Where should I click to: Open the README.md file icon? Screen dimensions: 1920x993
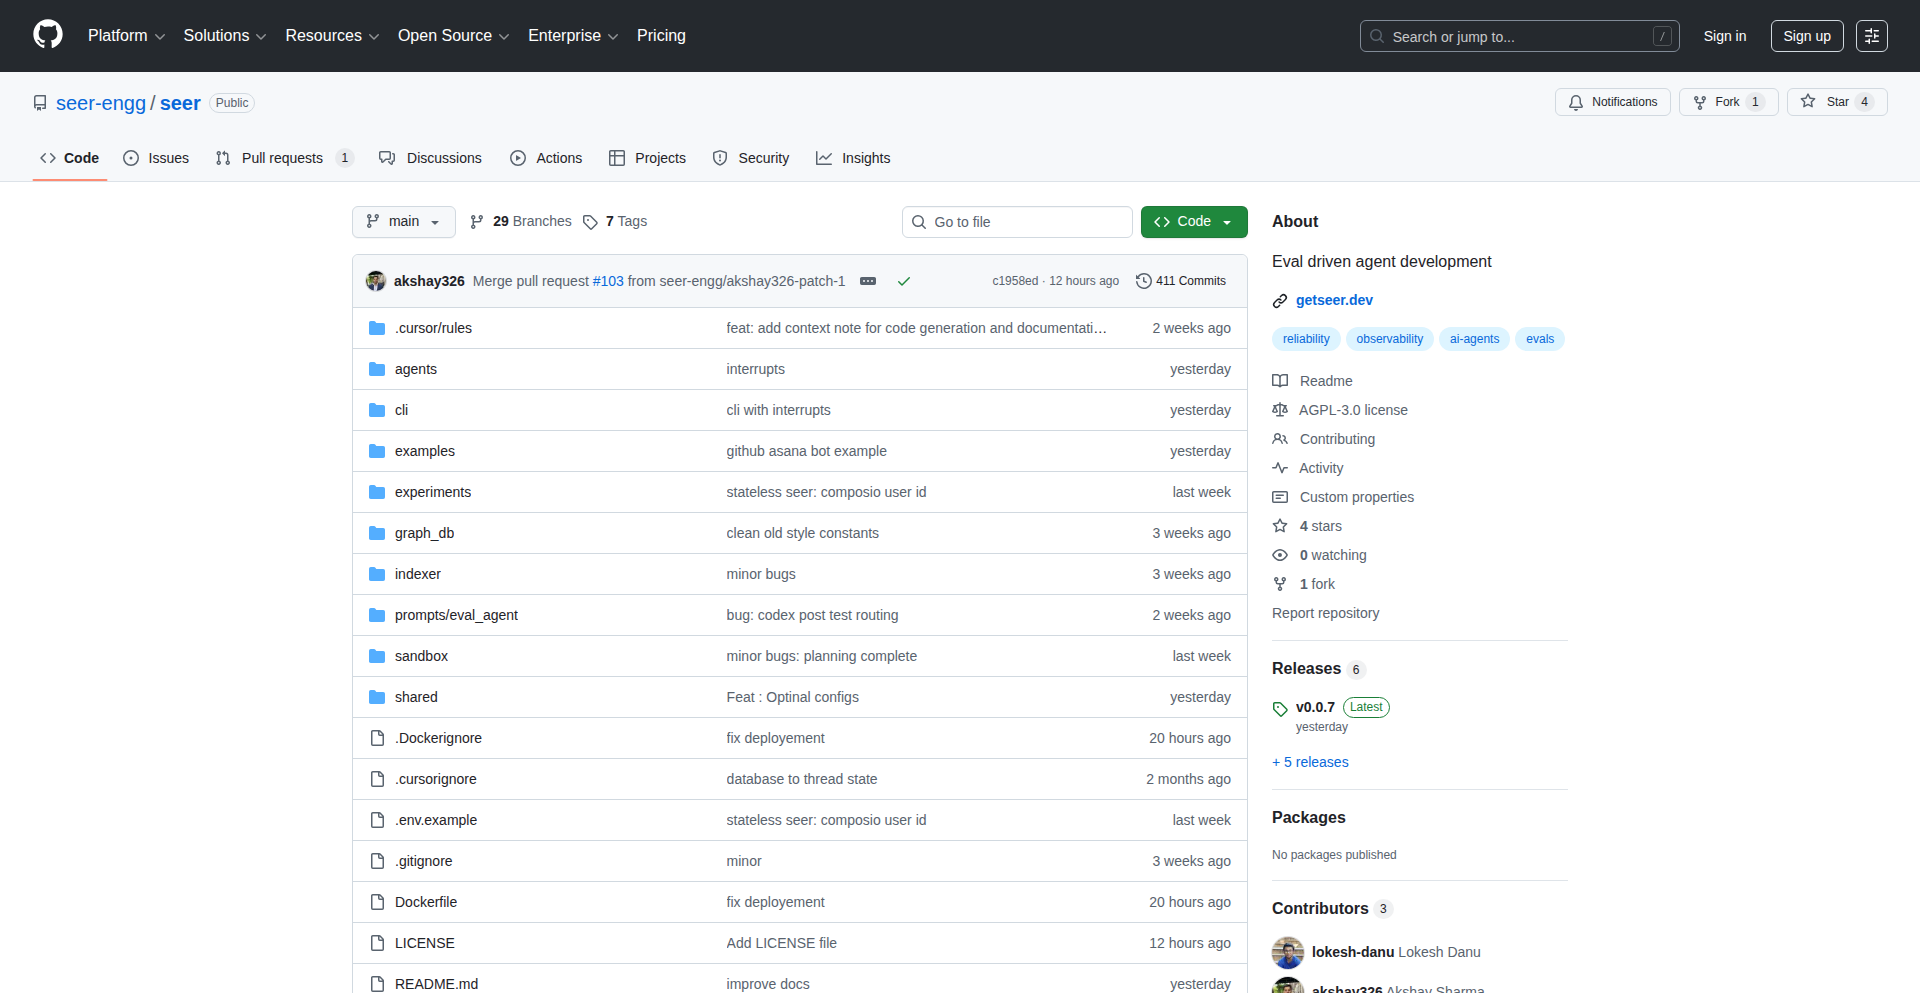(x=377, y=983)
